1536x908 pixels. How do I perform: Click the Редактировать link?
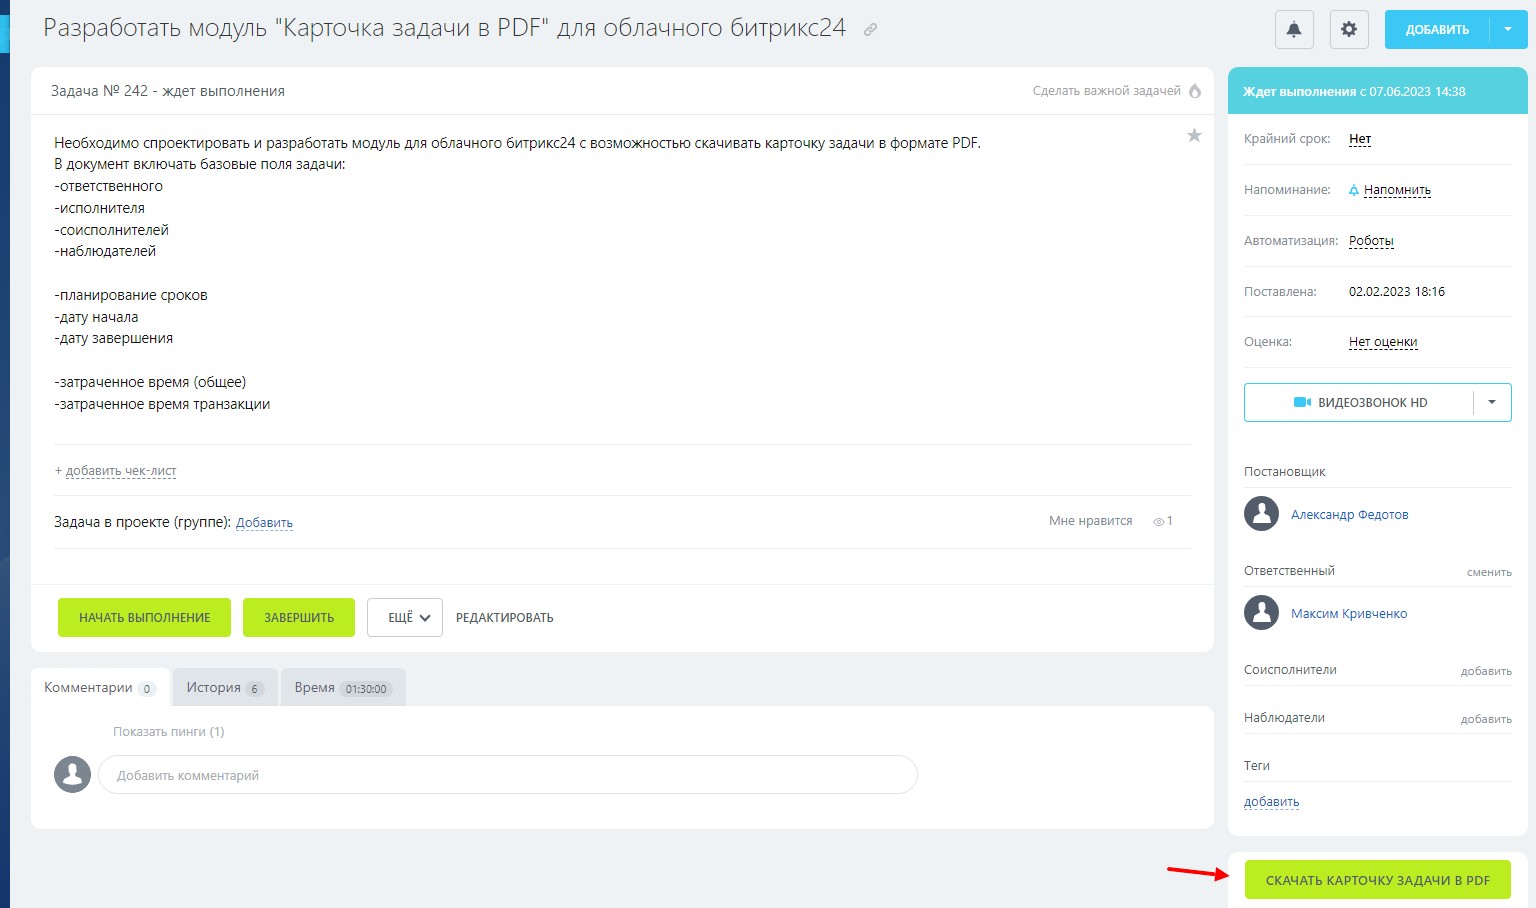(x=505, y=618)
